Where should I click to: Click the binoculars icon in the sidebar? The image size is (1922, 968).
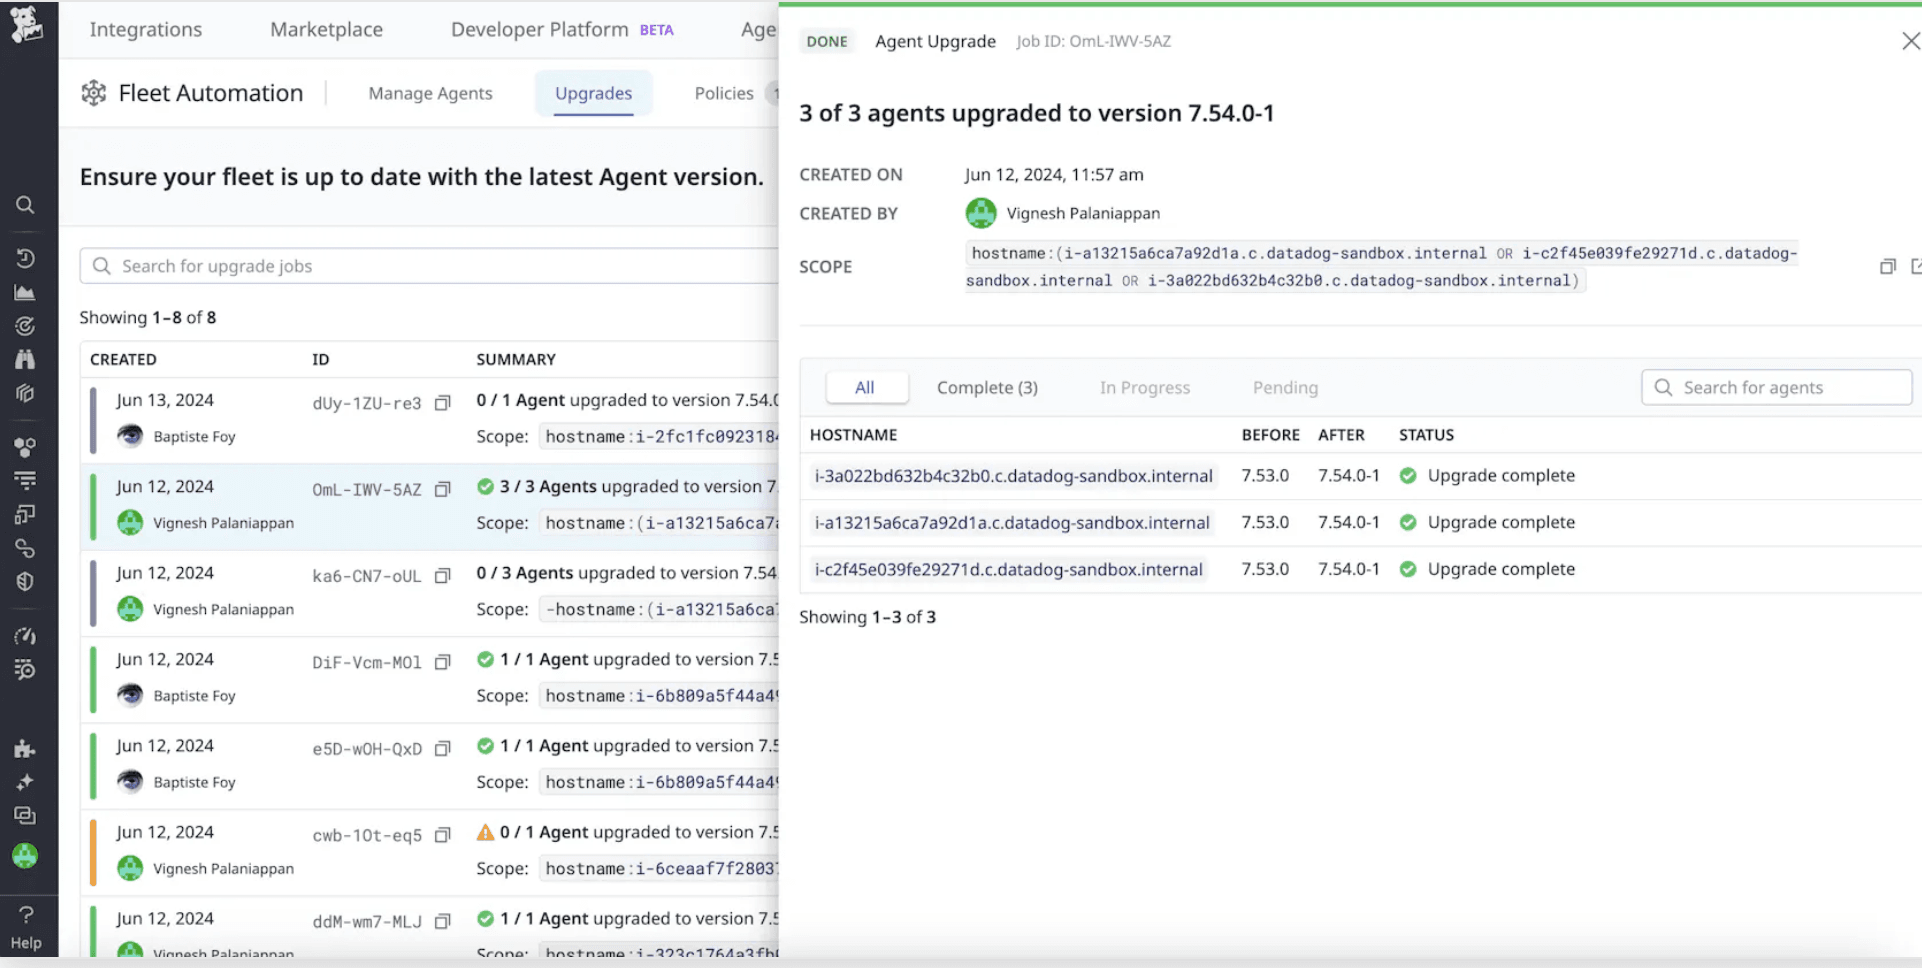(25, 359)
